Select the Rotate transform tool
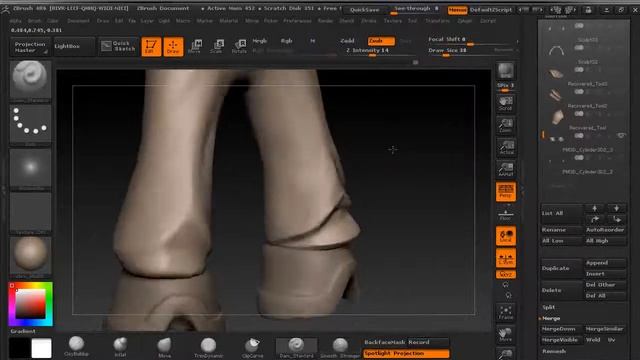The height and width of the screenshot is (360, 640). click(x=239, y=47)
